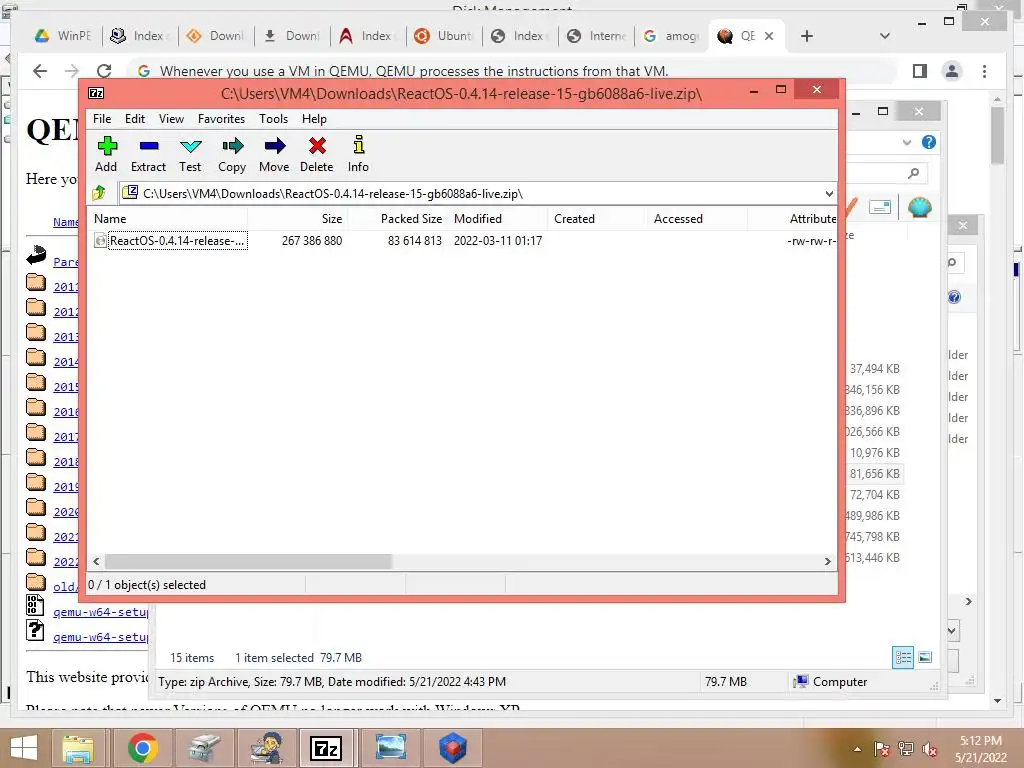Open the Favorites menu in 7-Zip

(x=221, y=119)
